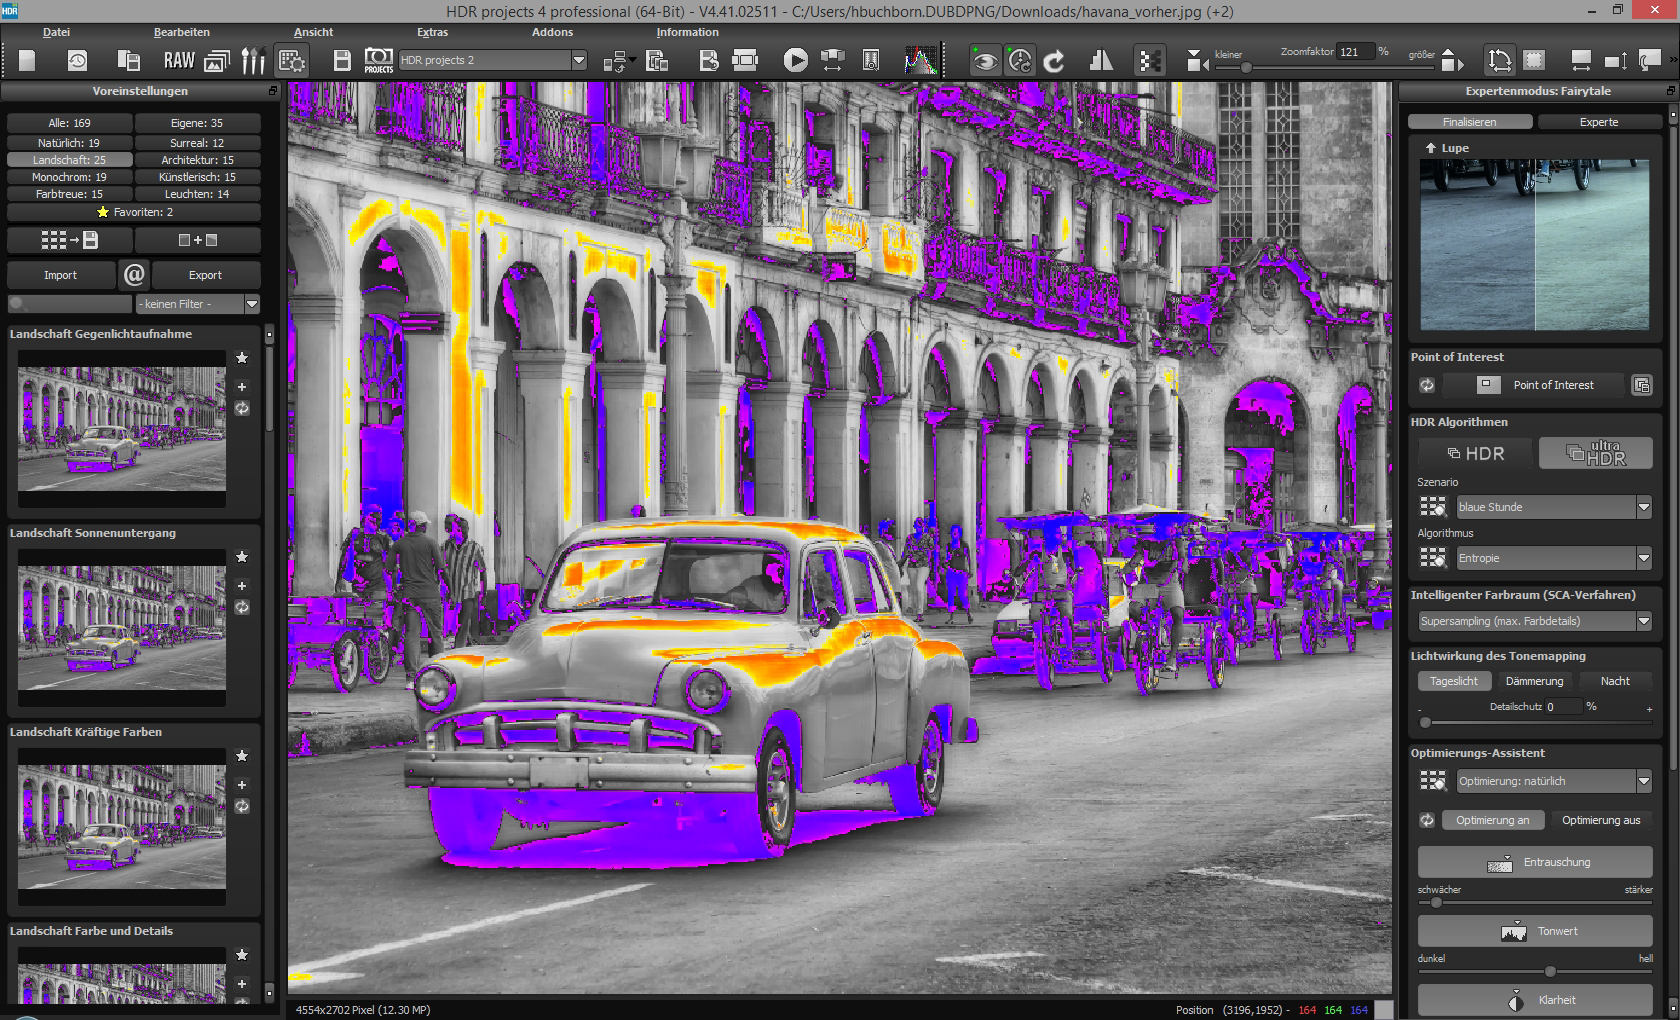Switch to the Experte tab

(1598, 122)
